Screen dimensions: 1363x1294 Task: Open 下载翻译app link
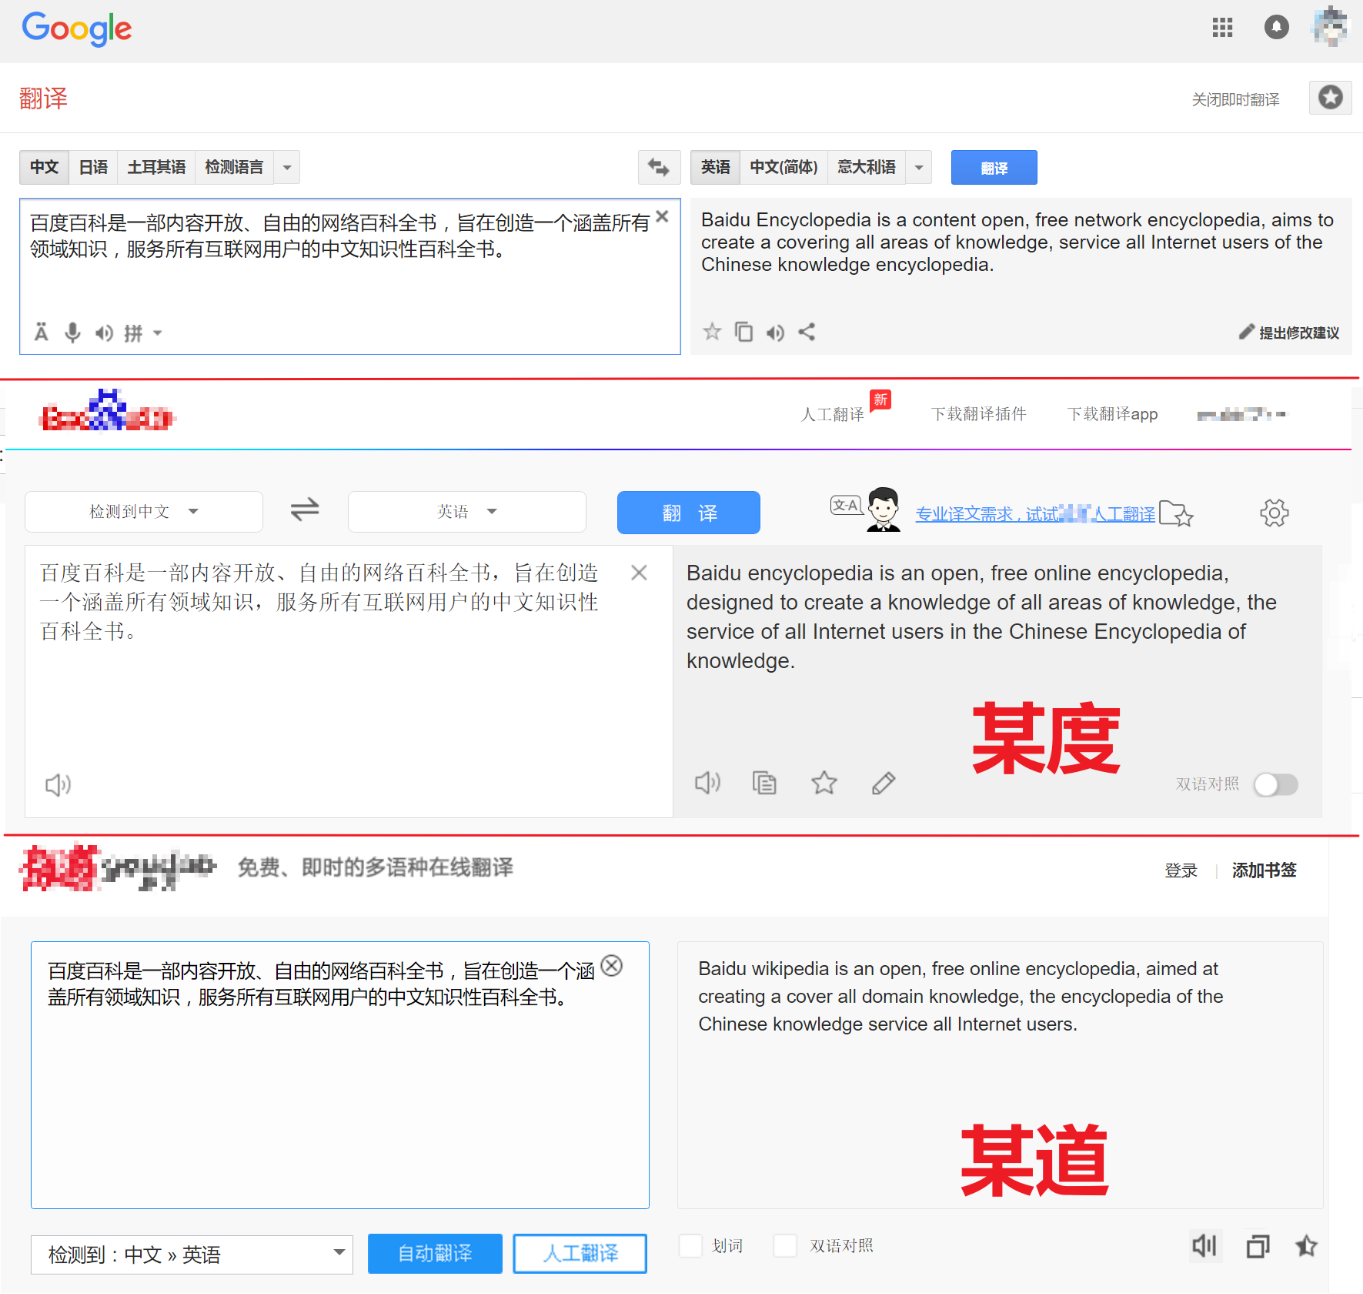[x=1112, y=414]
